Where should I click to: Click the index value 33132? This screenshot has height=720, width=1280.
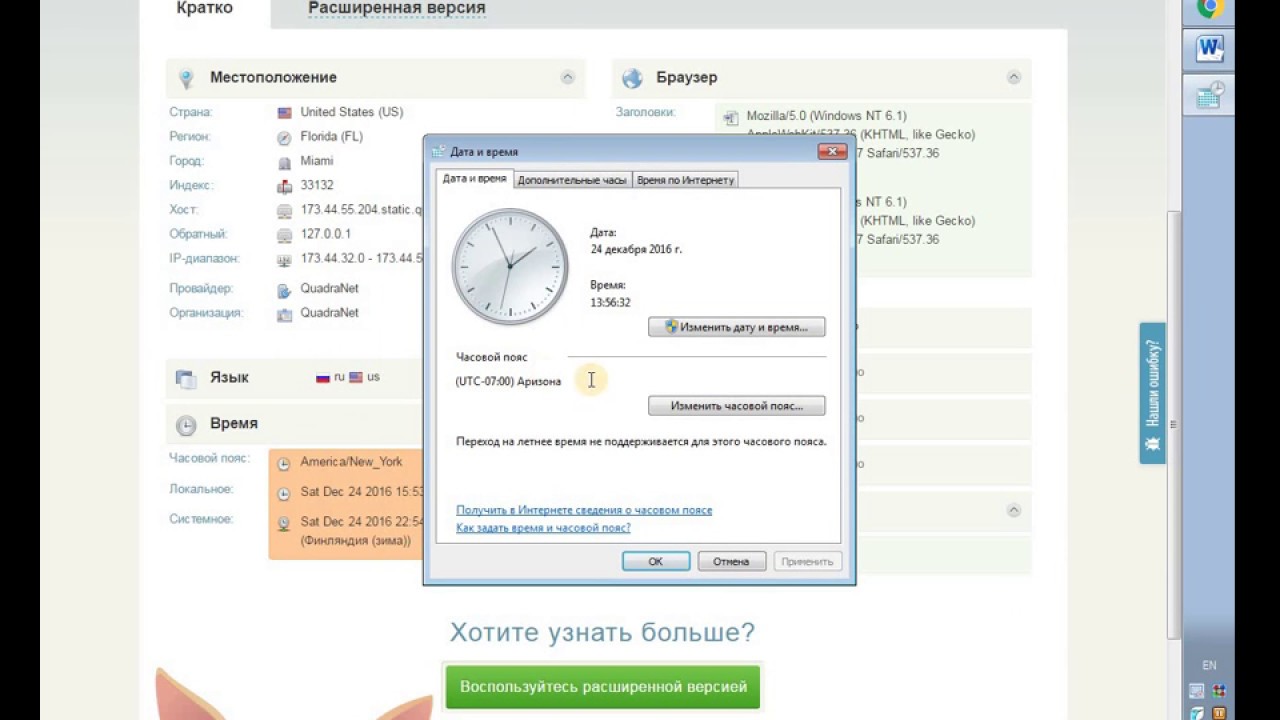(317, 185)
